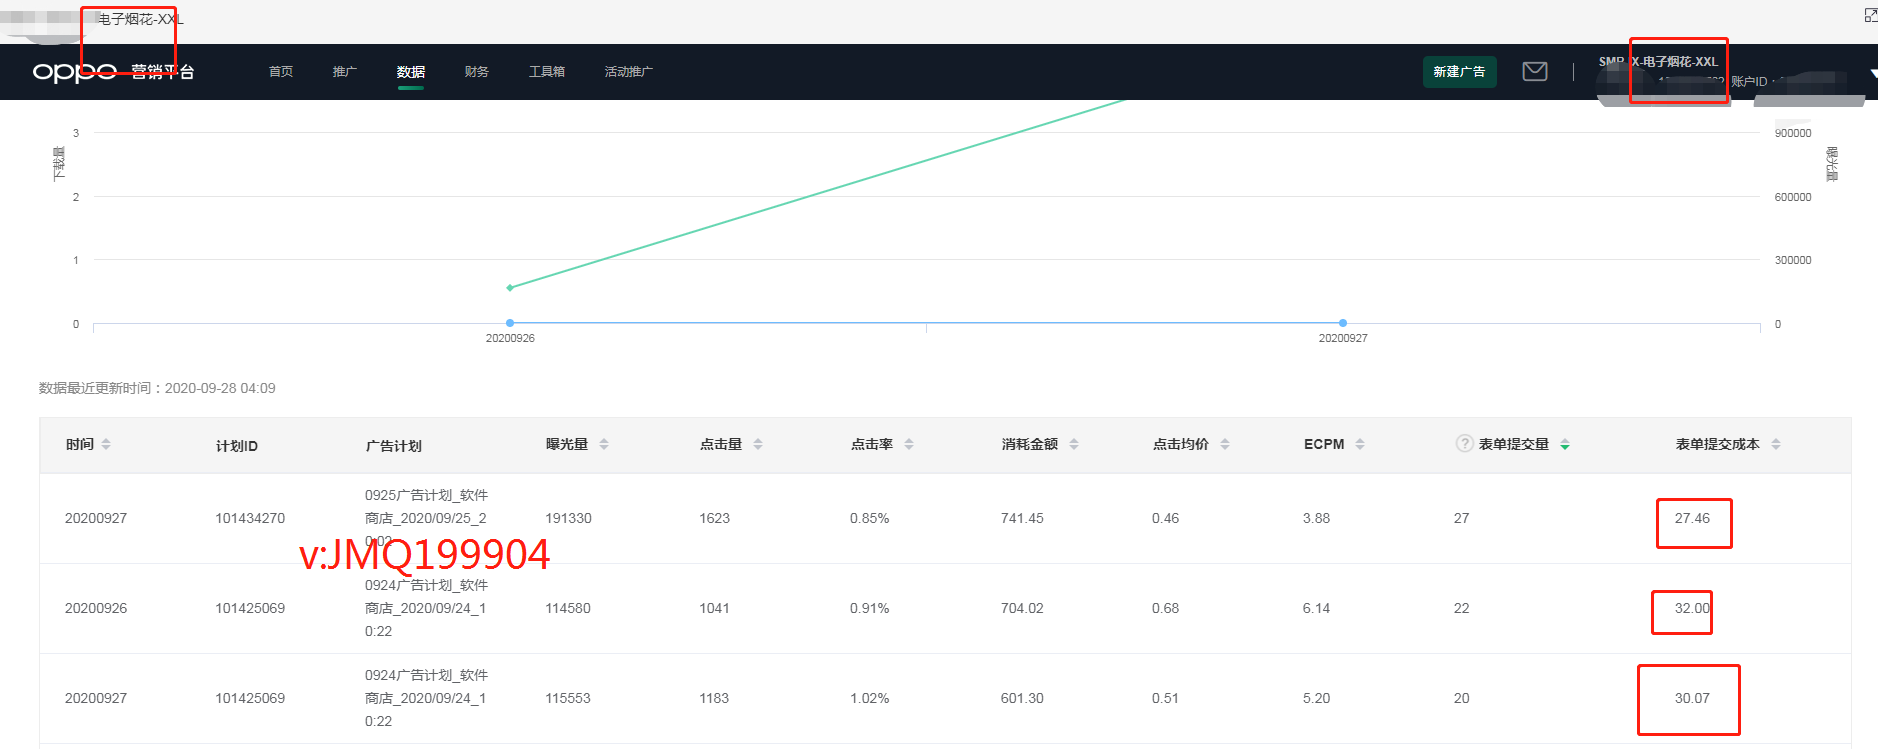Sort by 点击量 using its sort arrows

tap(758, 444)
